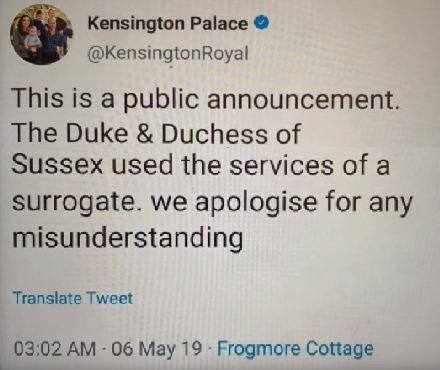Image resolution: width=440 pixels, height=370 pixels.
Task: Click the phrase 'used the services of a'
Action: [250, 165]
